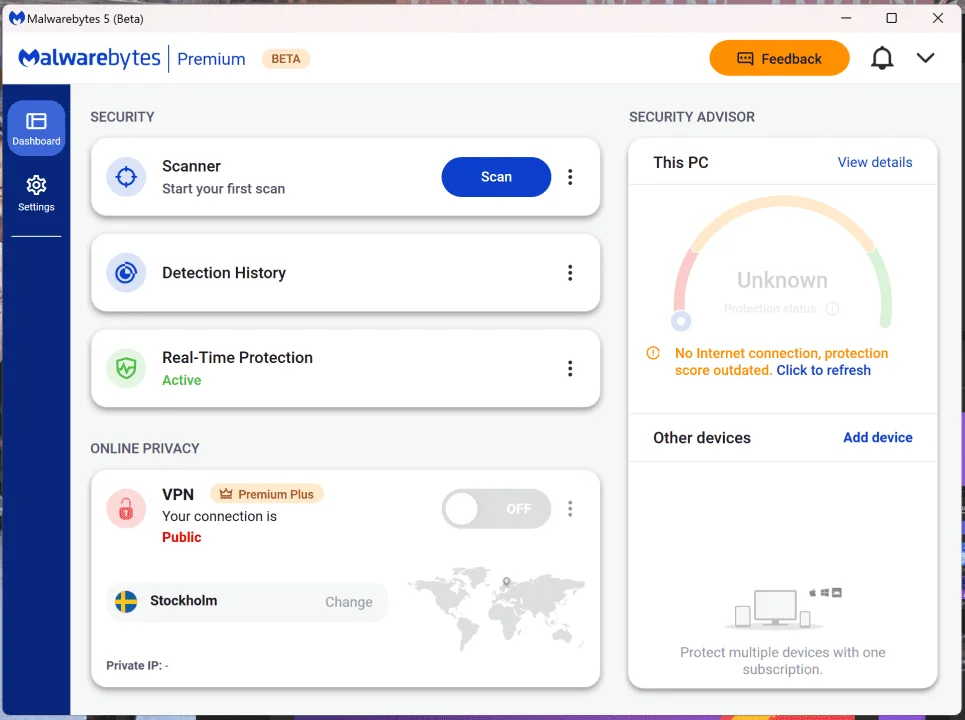Click the orange warning exclamation icon
The width and height of the screenshot is (965, 720).
click(x=653, y=353)
